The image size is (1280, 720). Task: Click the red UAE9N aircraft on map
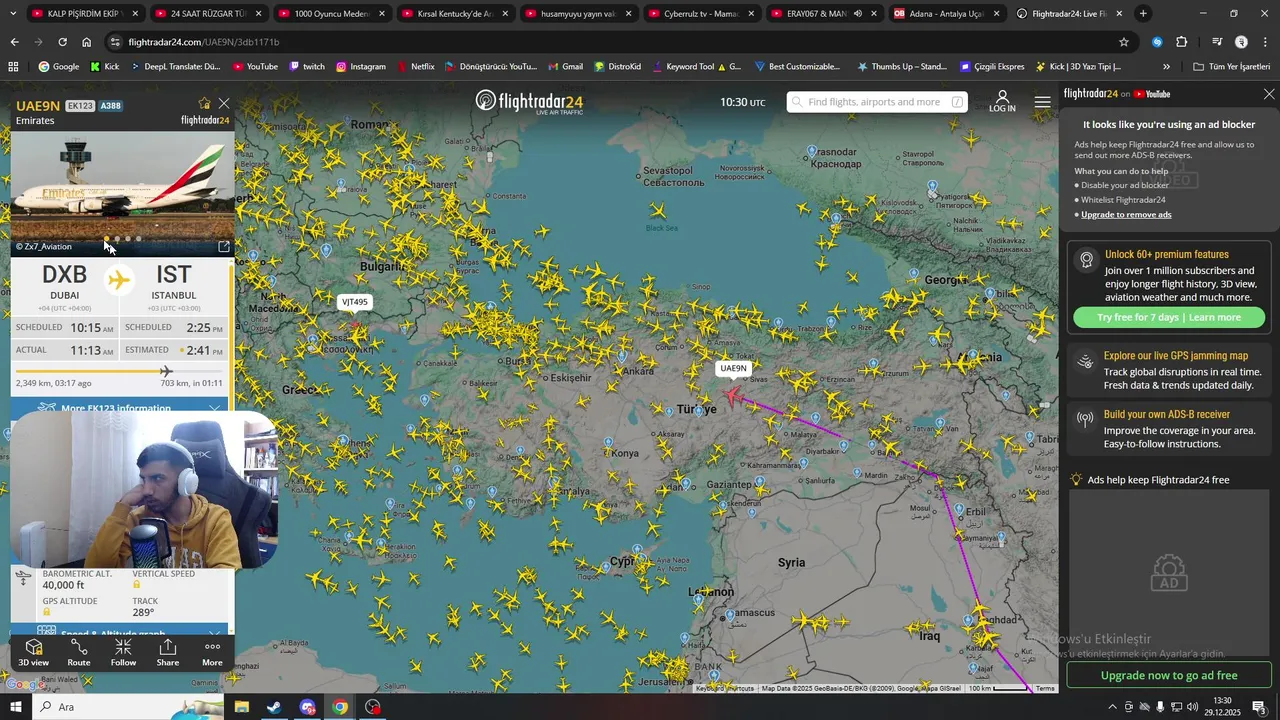coord(733,397)
